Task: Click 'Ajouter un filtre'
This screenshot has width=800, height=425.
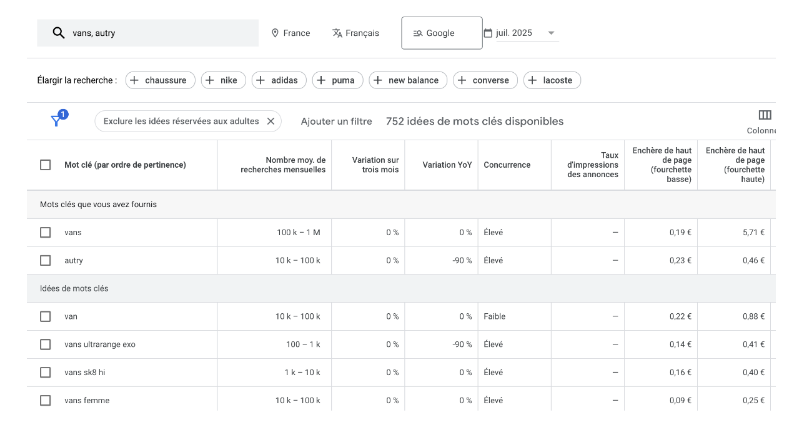Action: pyautogui.click(x=336, y=121)
